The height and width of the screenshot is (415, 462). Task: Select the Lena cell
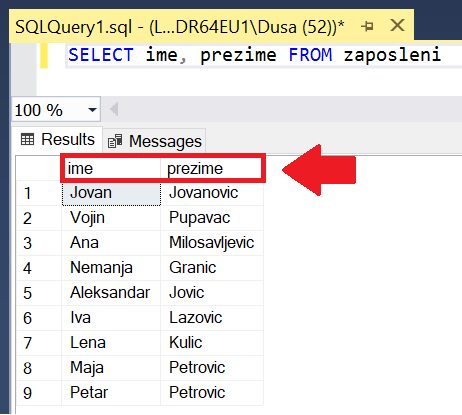click(111, 343)
